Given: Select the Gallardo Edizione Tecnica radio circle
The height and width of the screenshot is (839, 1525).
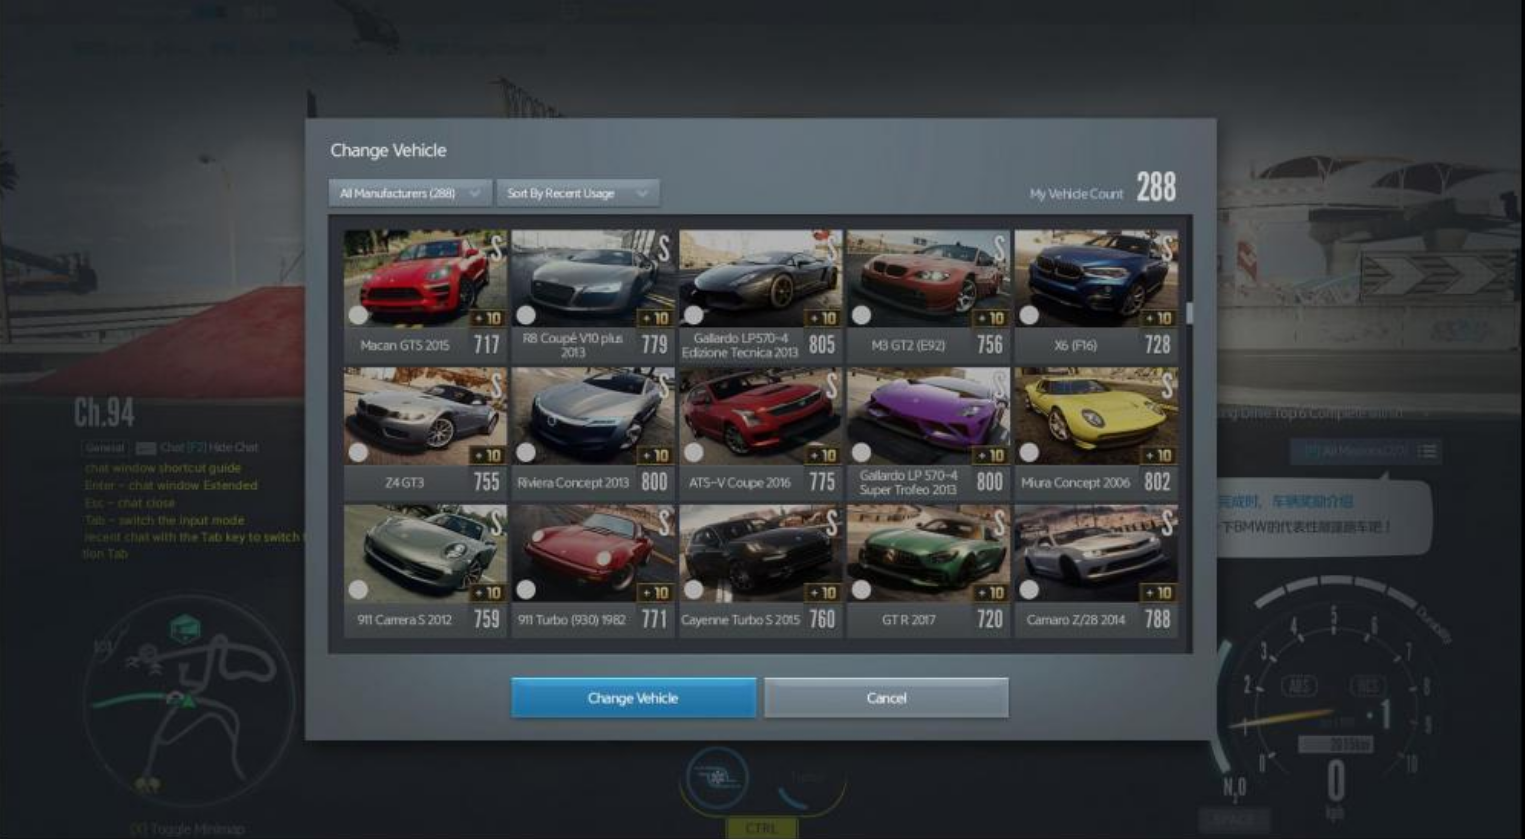Looking at the screenshot, I should [x=694, y=315].
